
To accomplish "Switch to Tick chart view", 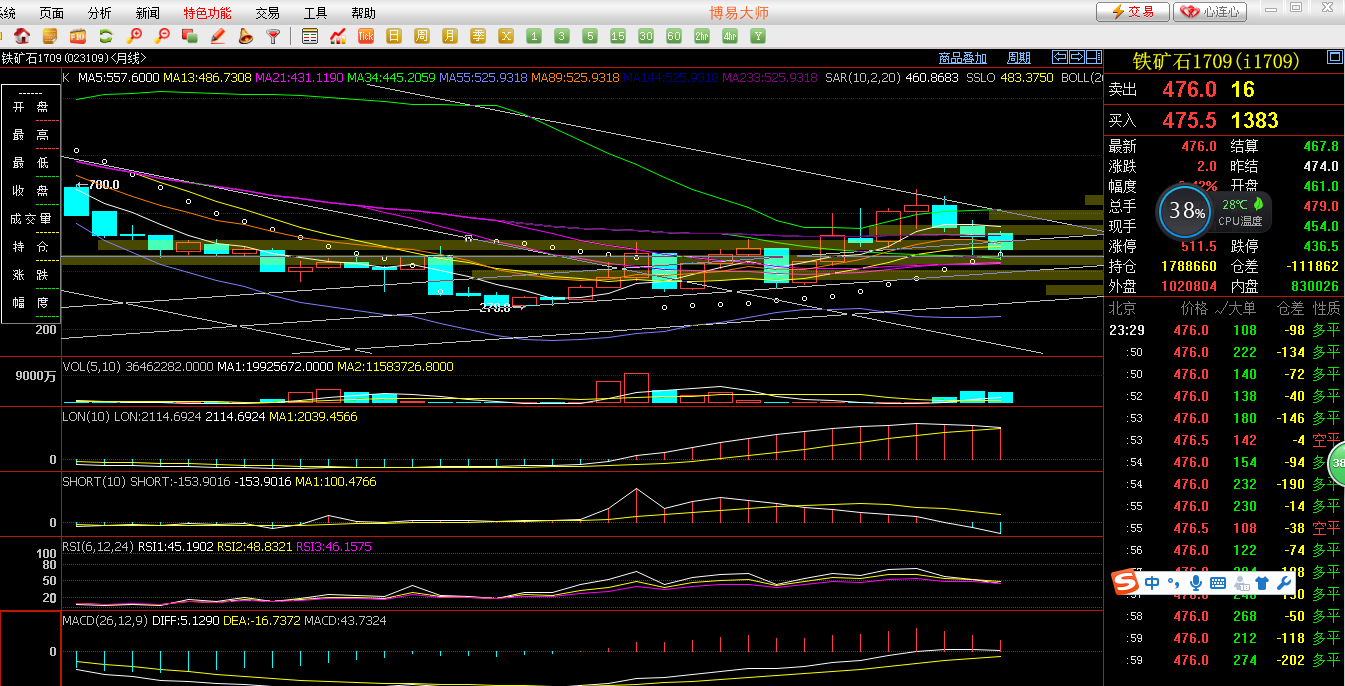I will pos(366,36).
